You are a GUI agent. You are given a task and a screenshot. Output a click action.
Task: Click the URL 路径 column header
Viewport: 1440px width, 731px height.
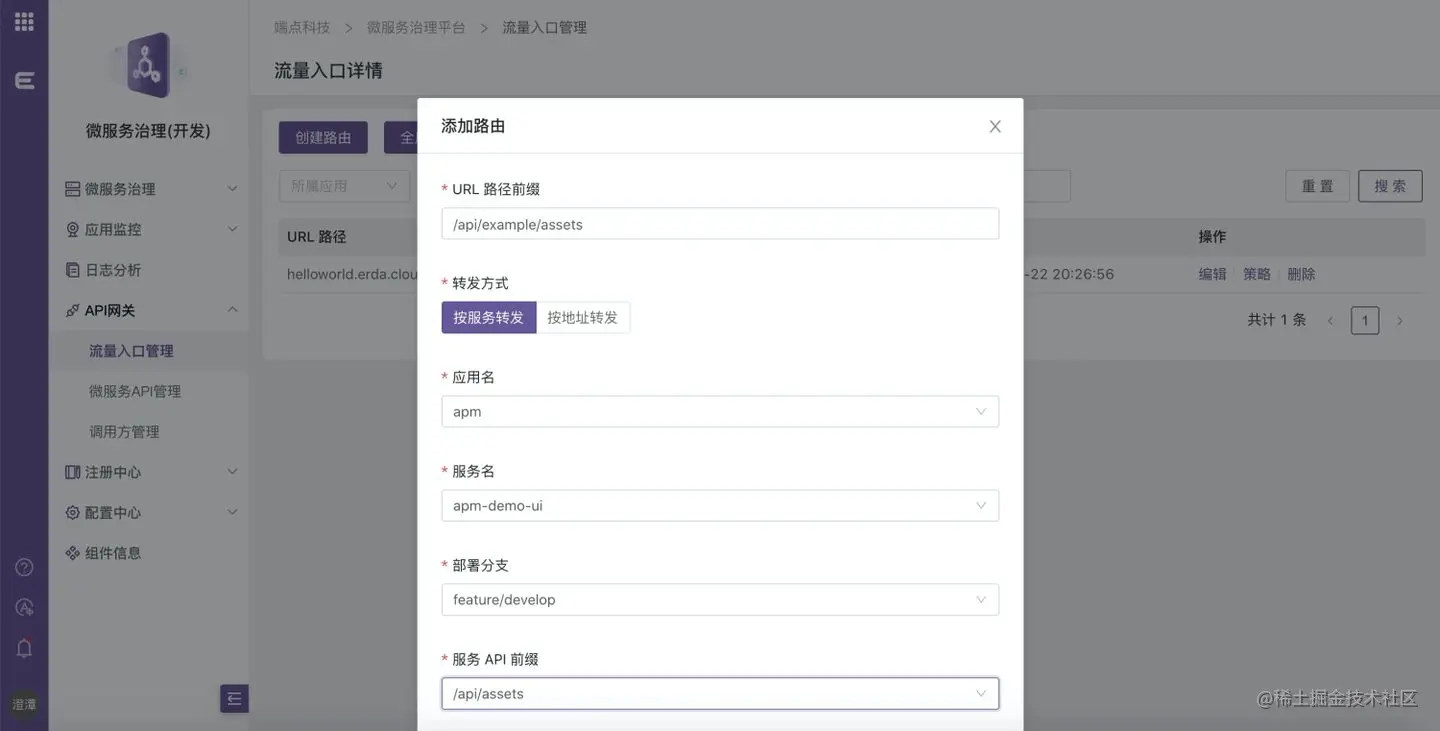[x=316, y=237]
